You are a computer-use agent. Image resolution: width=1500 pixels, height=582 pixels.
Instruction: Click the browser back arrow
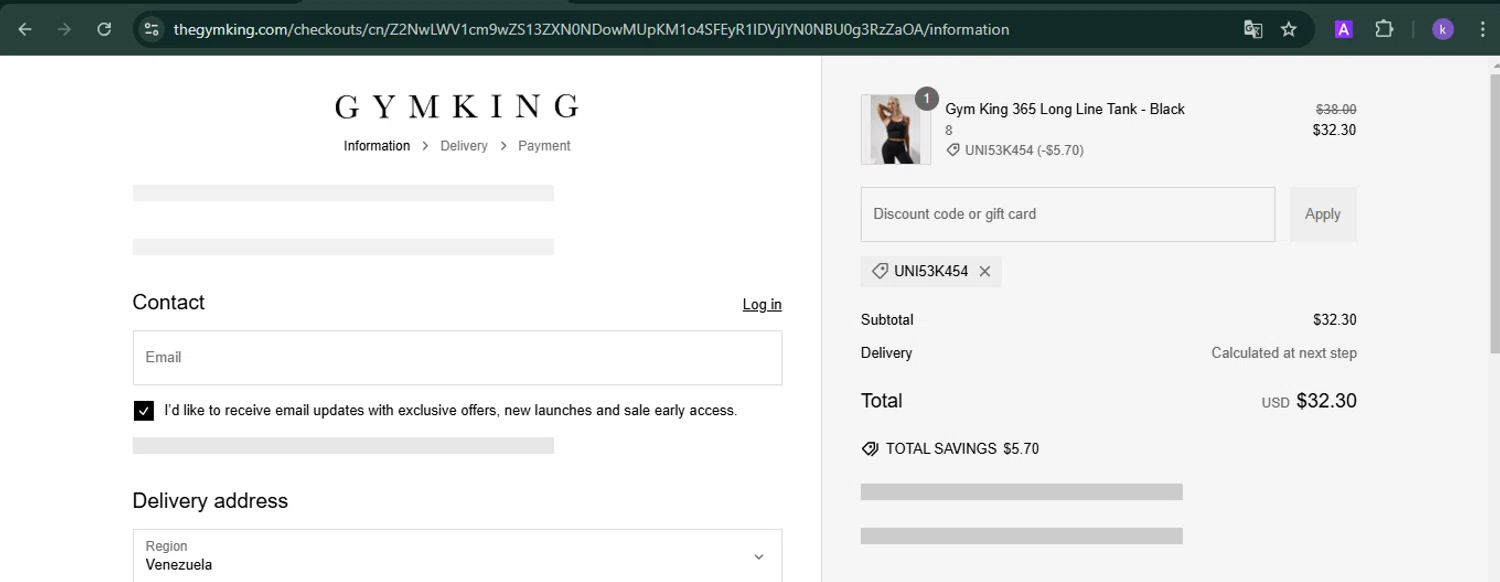click(x=25, y=29)
